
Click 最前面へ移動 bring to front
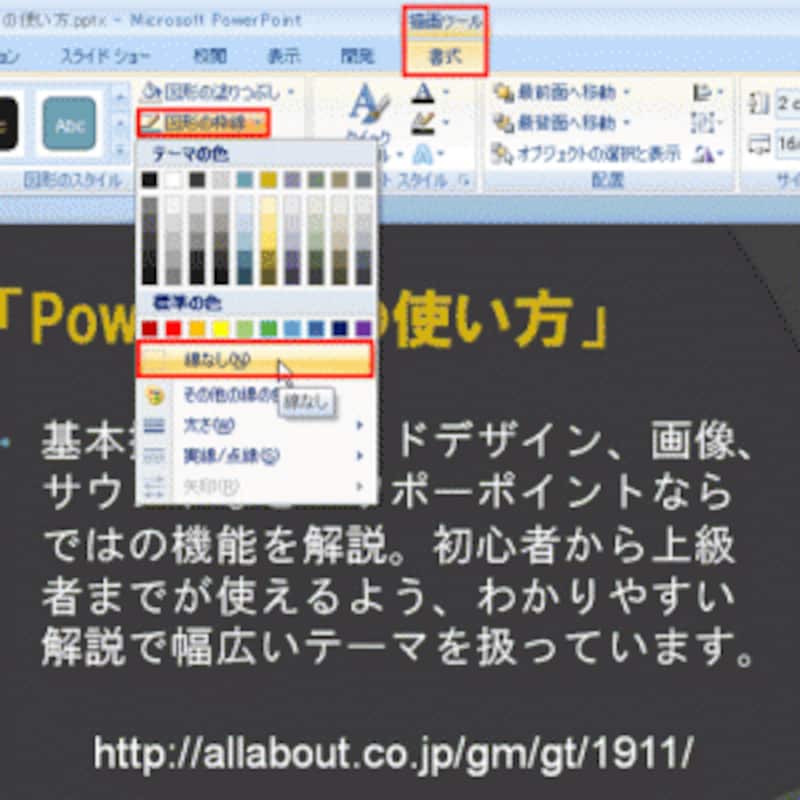[x=561, y=93]
